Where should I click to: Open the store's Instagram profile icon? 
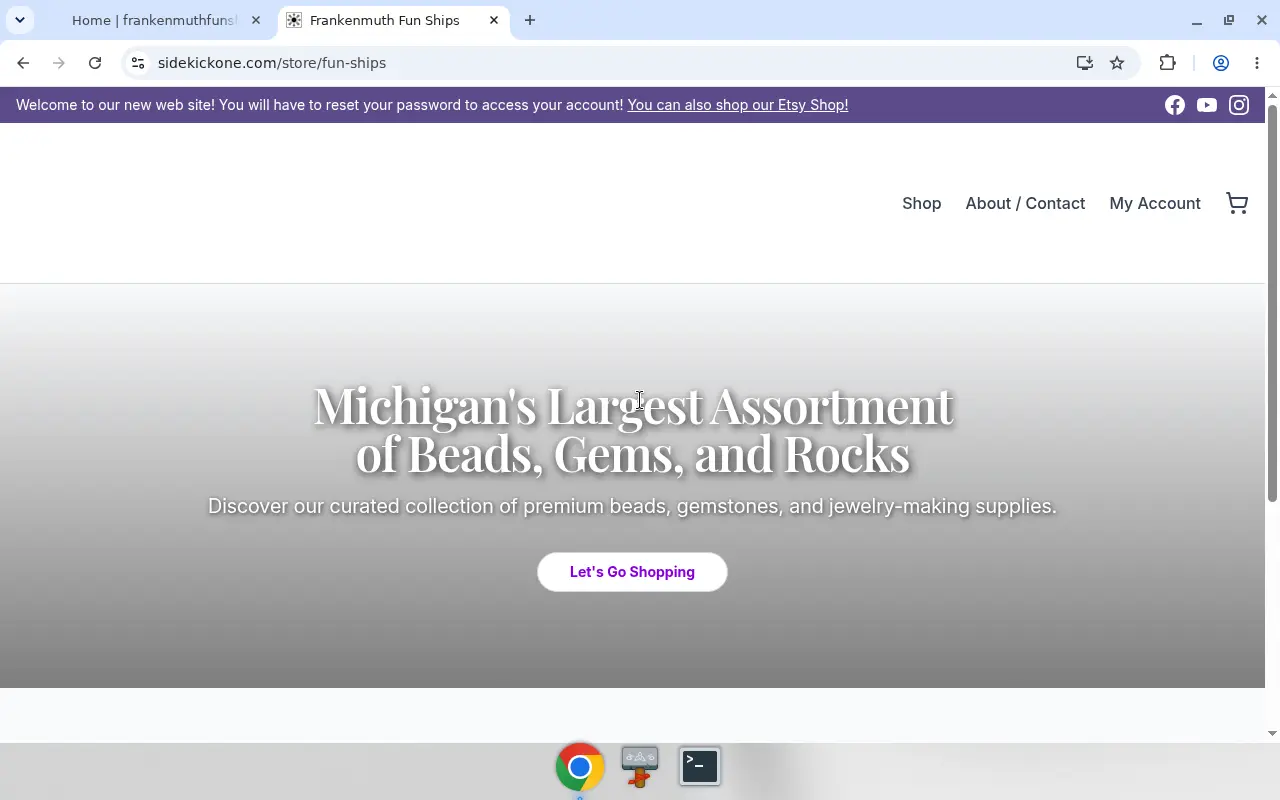(x=1239, y=105)
